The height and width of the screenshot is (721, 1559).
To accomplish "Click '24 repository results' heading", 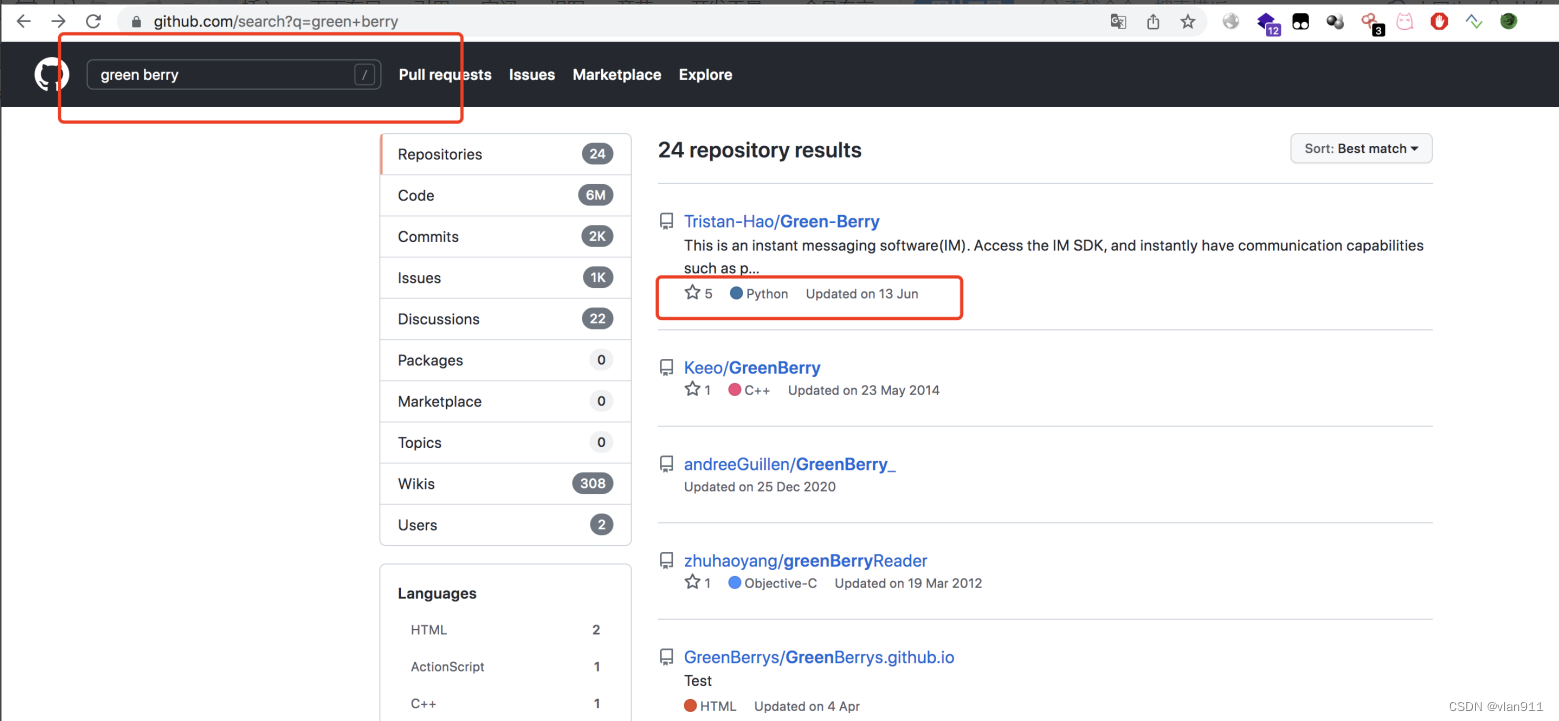I will click(x=760, y=150).
